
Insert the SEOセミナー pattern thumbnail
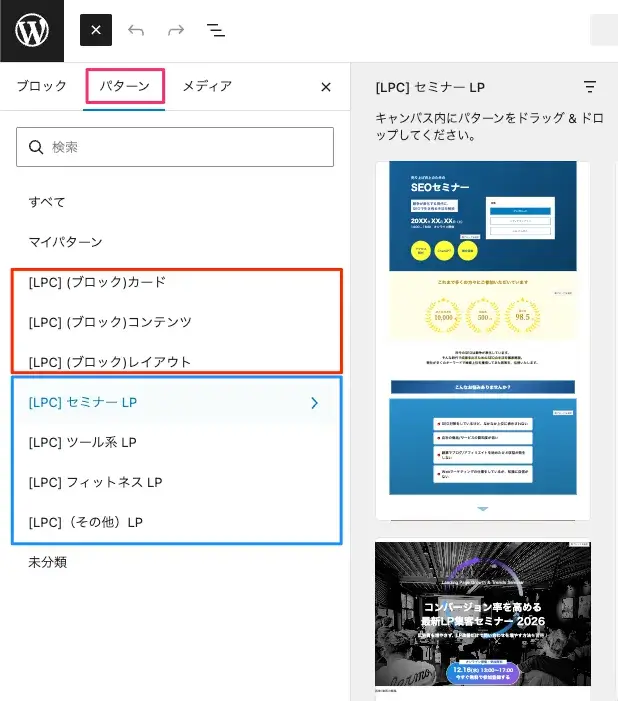pyautogui.click(x=482, y=340)
